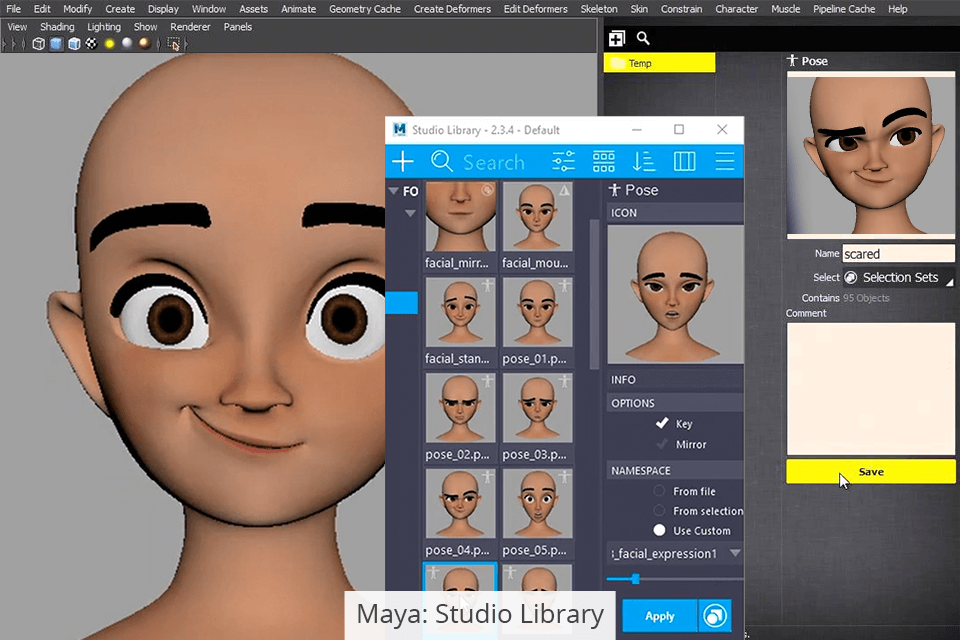Image resolution: width=960 pixels, height=640 pixels.
Task: Open the Pipeline Cache menu
Action: point(844,9)
